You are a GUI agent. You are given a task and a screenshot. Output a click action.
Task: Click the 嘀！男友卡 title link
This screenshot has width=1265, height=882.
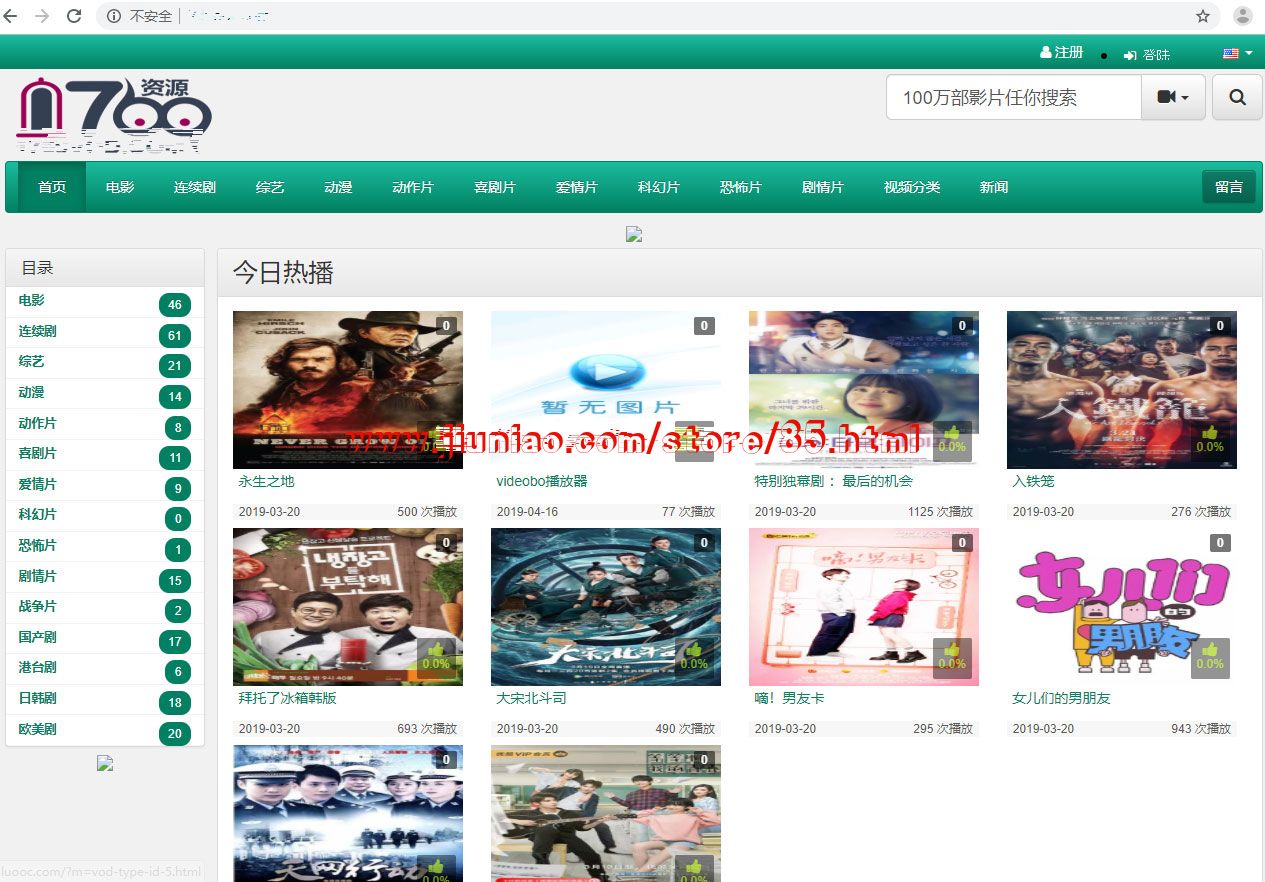790,699
